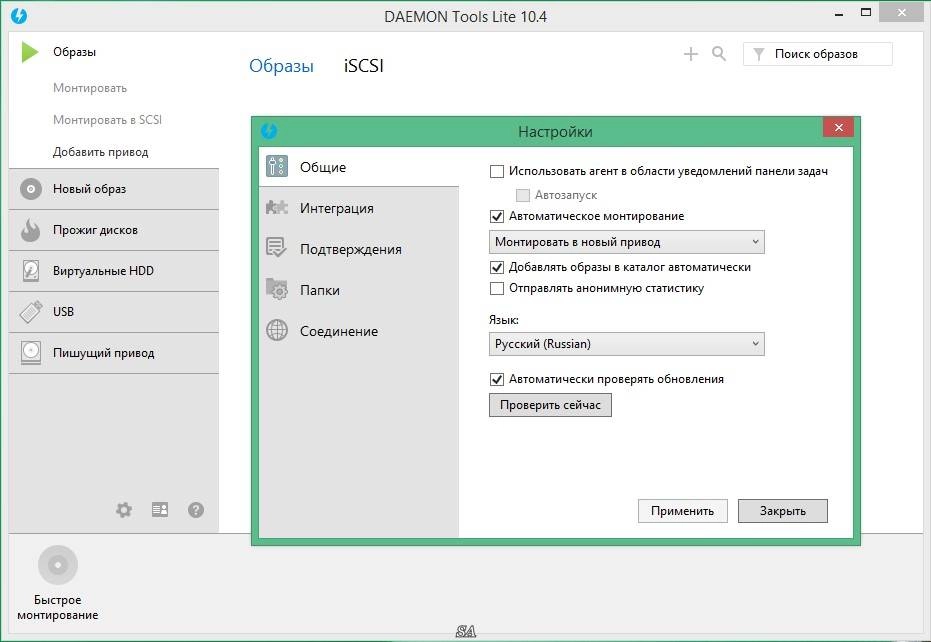Select the Папки settings section
Viewport: 931px width, 642px height.
point(359,290)
